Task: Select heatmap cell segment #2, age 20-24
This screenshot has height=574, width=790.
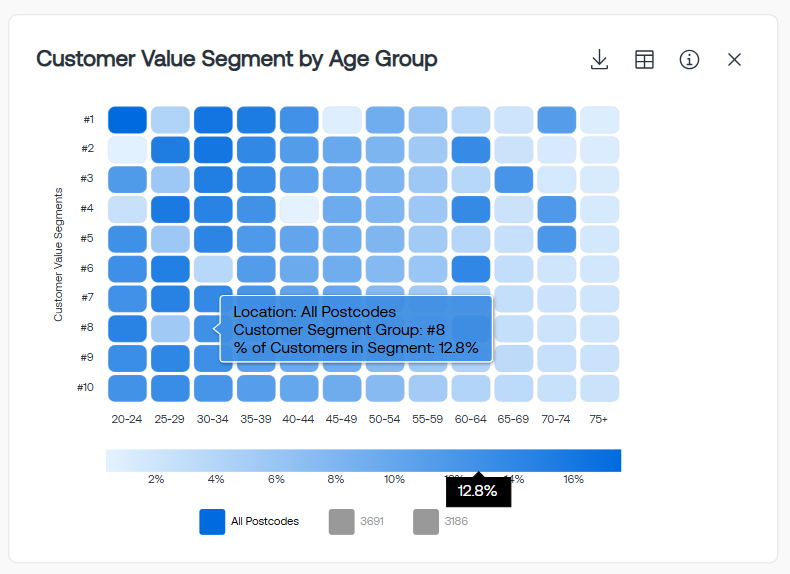Action: click(127, 150)
